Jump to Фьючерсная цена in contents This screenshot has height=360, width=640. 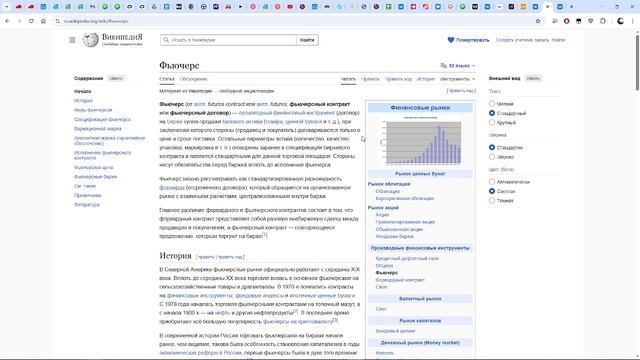pyautogui.click(x=93, y=167)
